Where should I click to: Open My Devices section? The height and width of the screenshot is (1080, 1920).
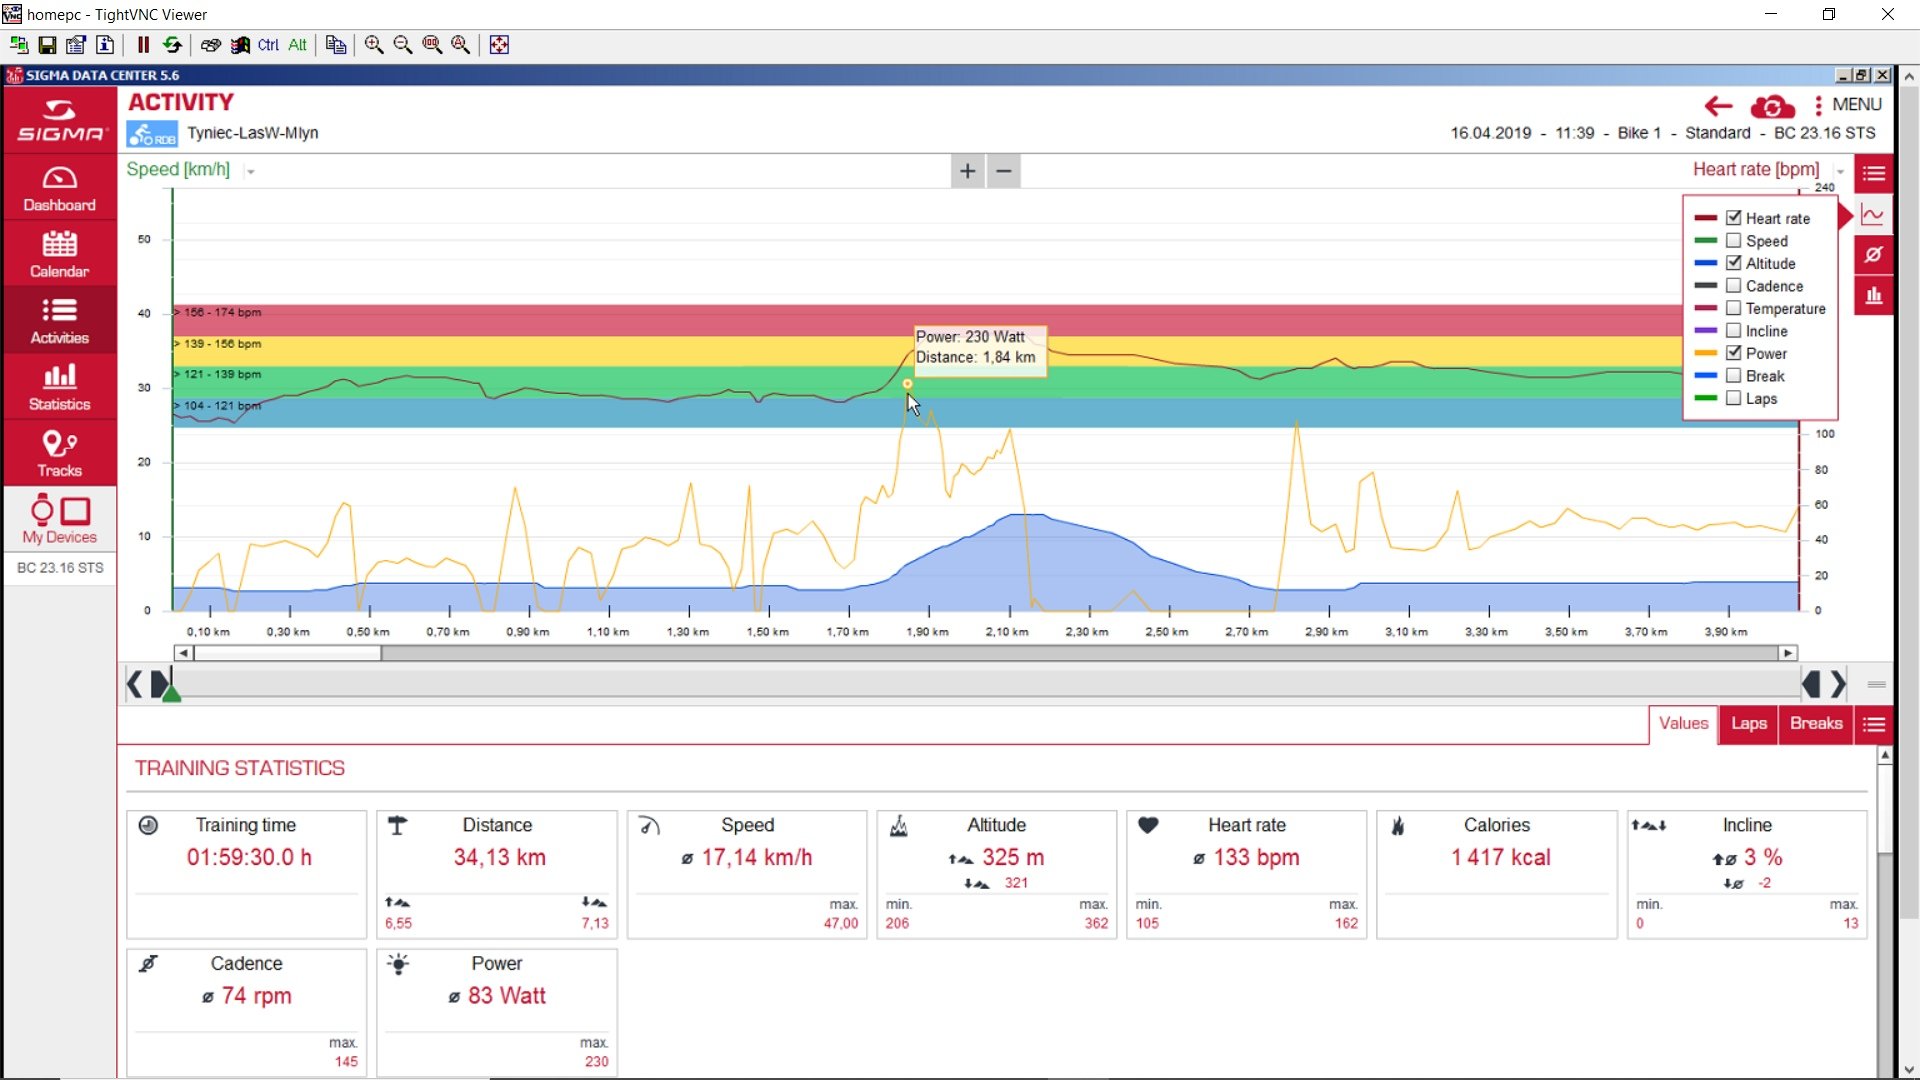59,519
